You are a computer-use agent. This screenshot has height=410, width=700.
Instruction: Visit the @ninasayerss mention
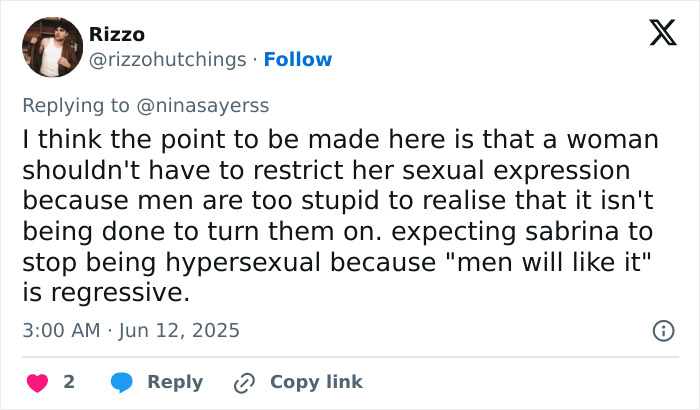pos(209,102)
